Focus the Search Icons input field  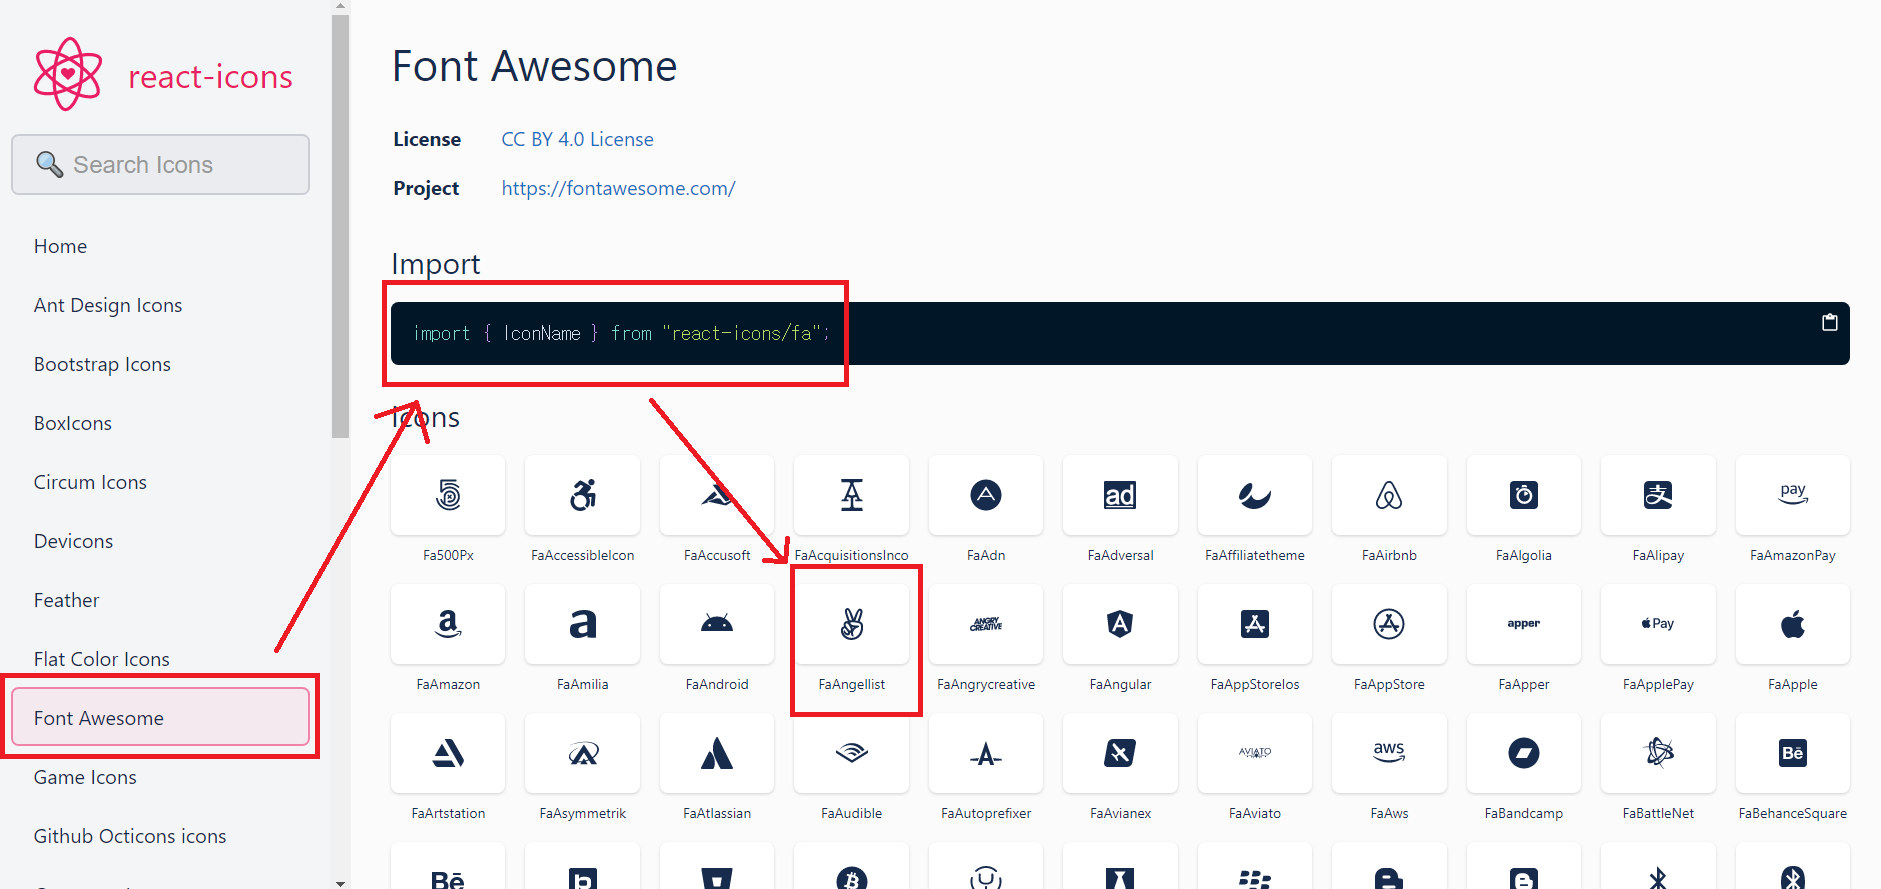point(160,164)
